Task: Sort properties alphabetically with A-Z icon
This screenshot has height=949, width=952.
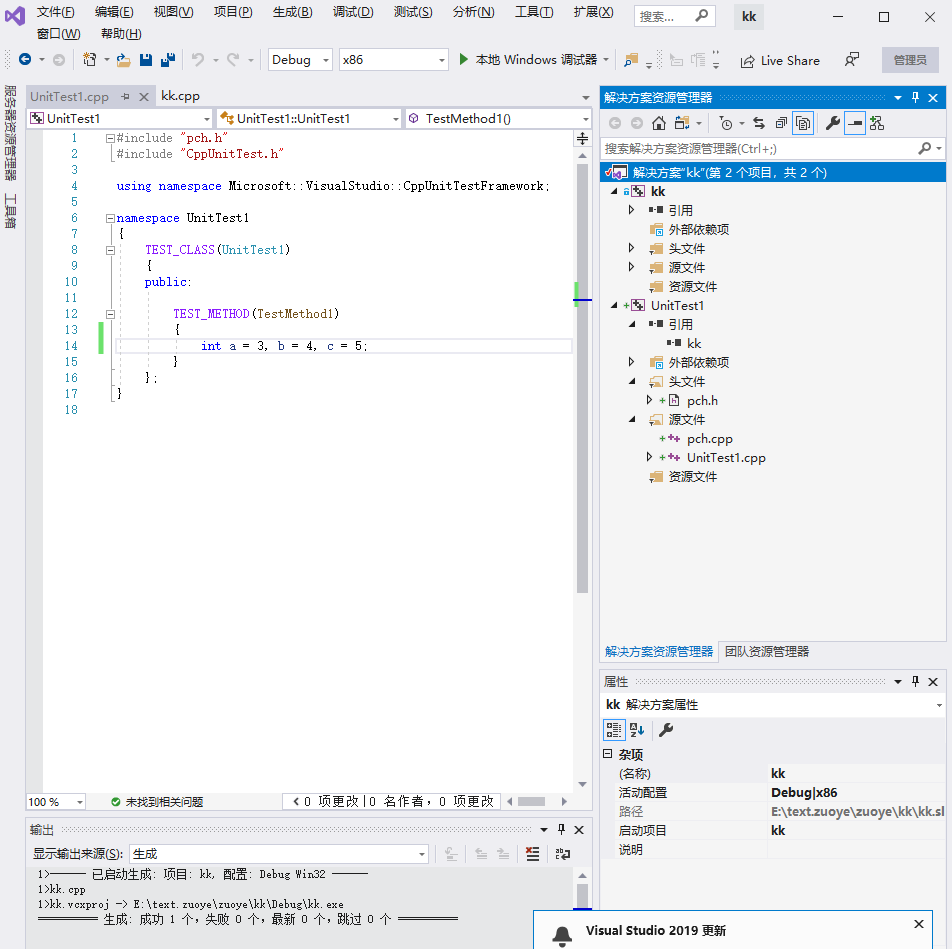Action: (637, 730)
